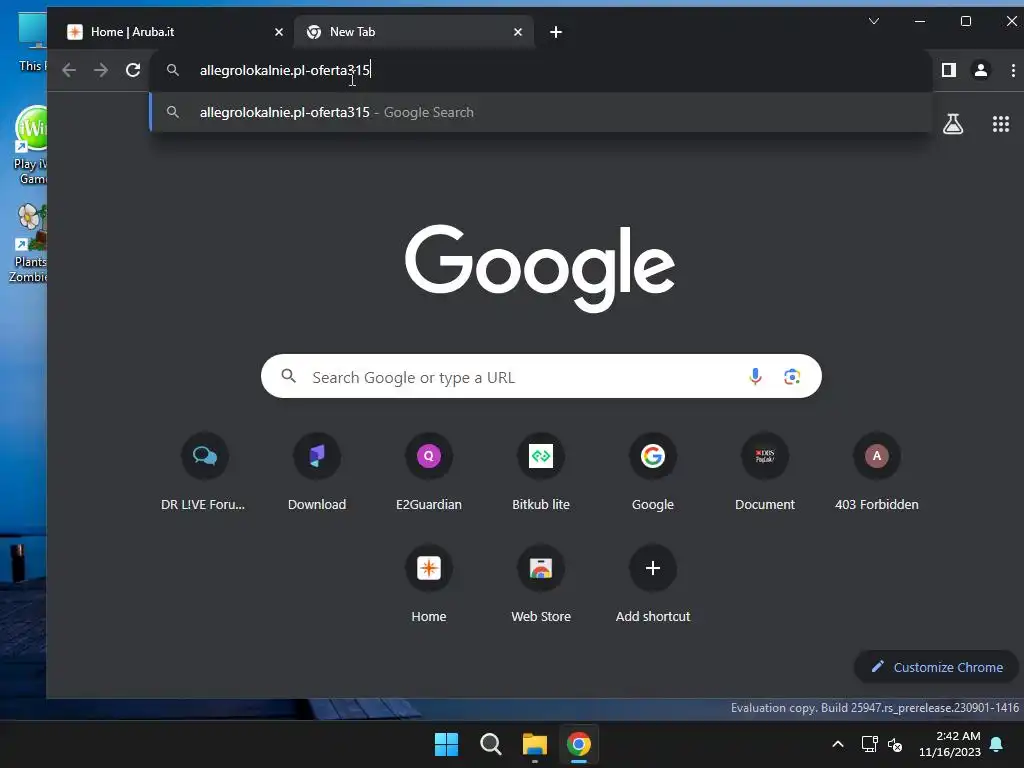The height and width of the screenshot is (768, 1024).
Task: Click the Customize Chrome button
Action: [937, 667]
